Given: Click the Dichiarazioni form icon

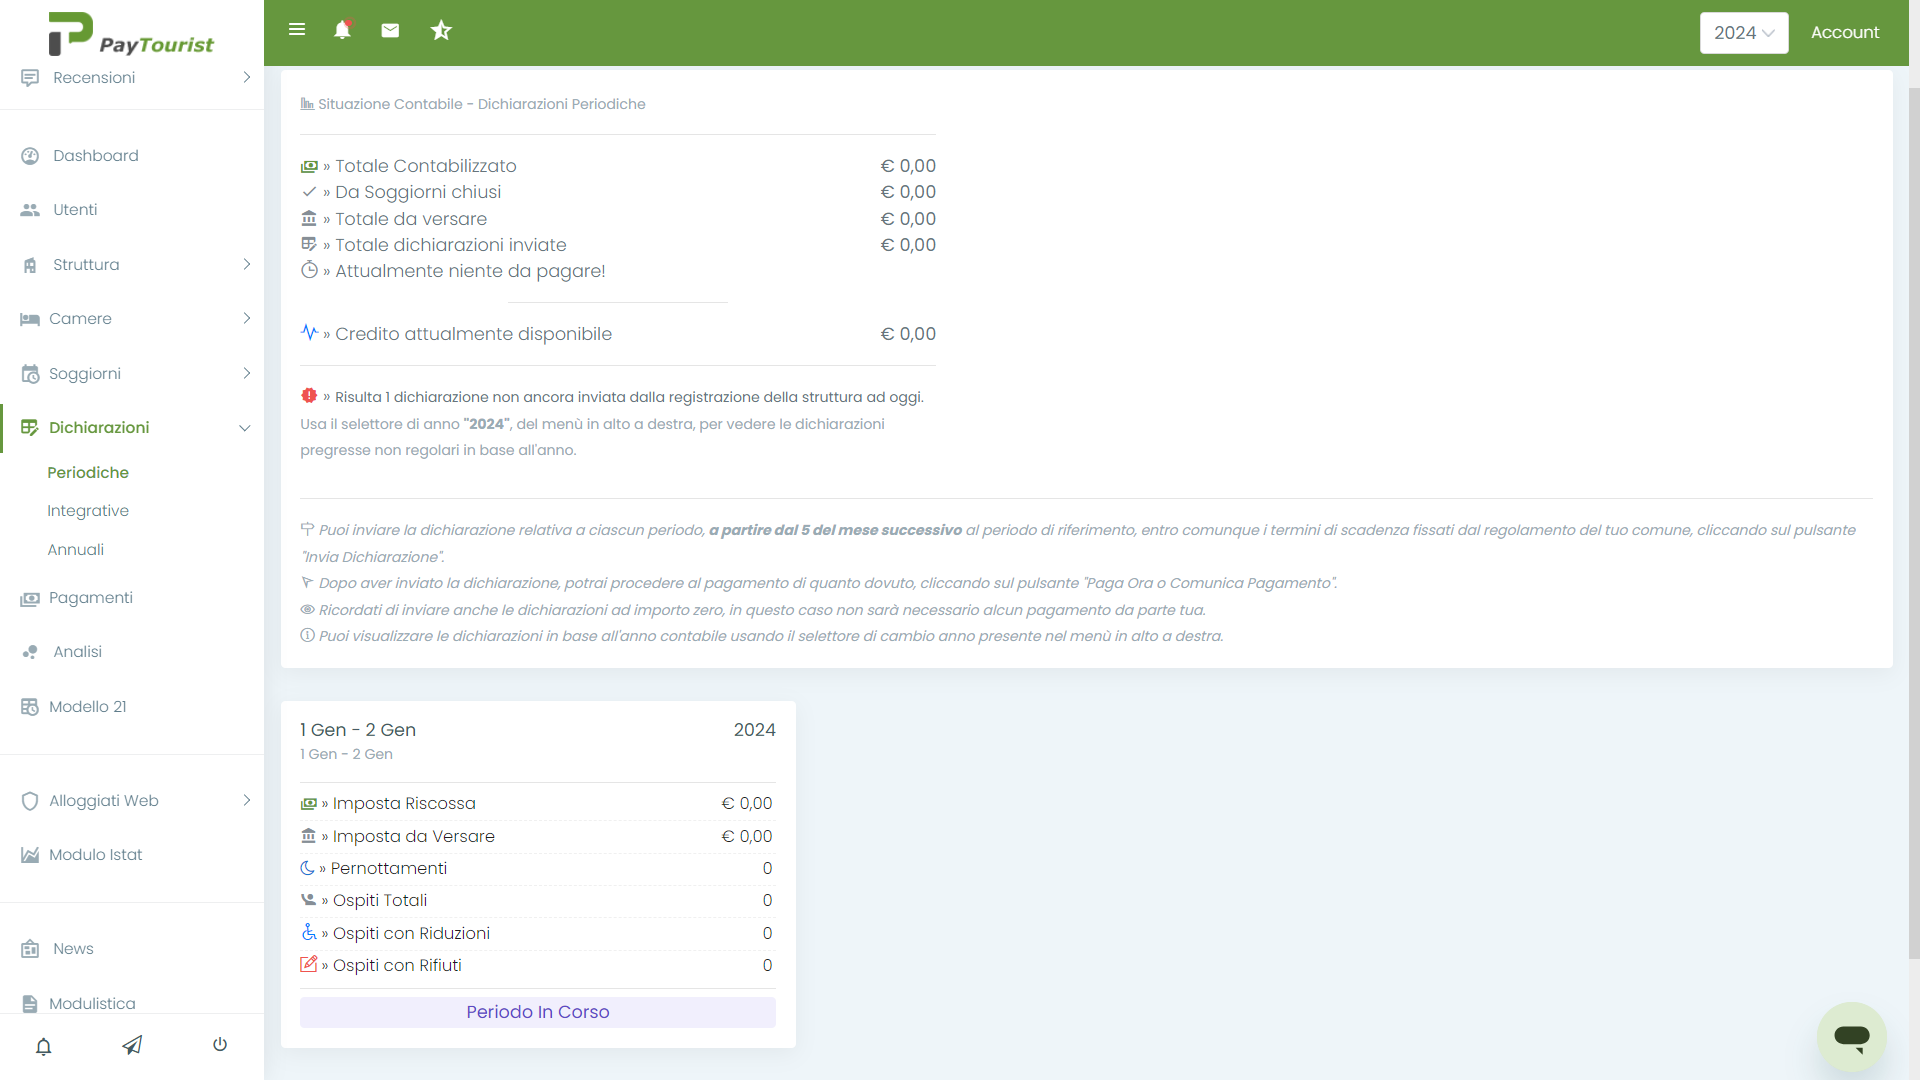Looking at the screenshot, I should pyautogui.click(x=30, y=428).
